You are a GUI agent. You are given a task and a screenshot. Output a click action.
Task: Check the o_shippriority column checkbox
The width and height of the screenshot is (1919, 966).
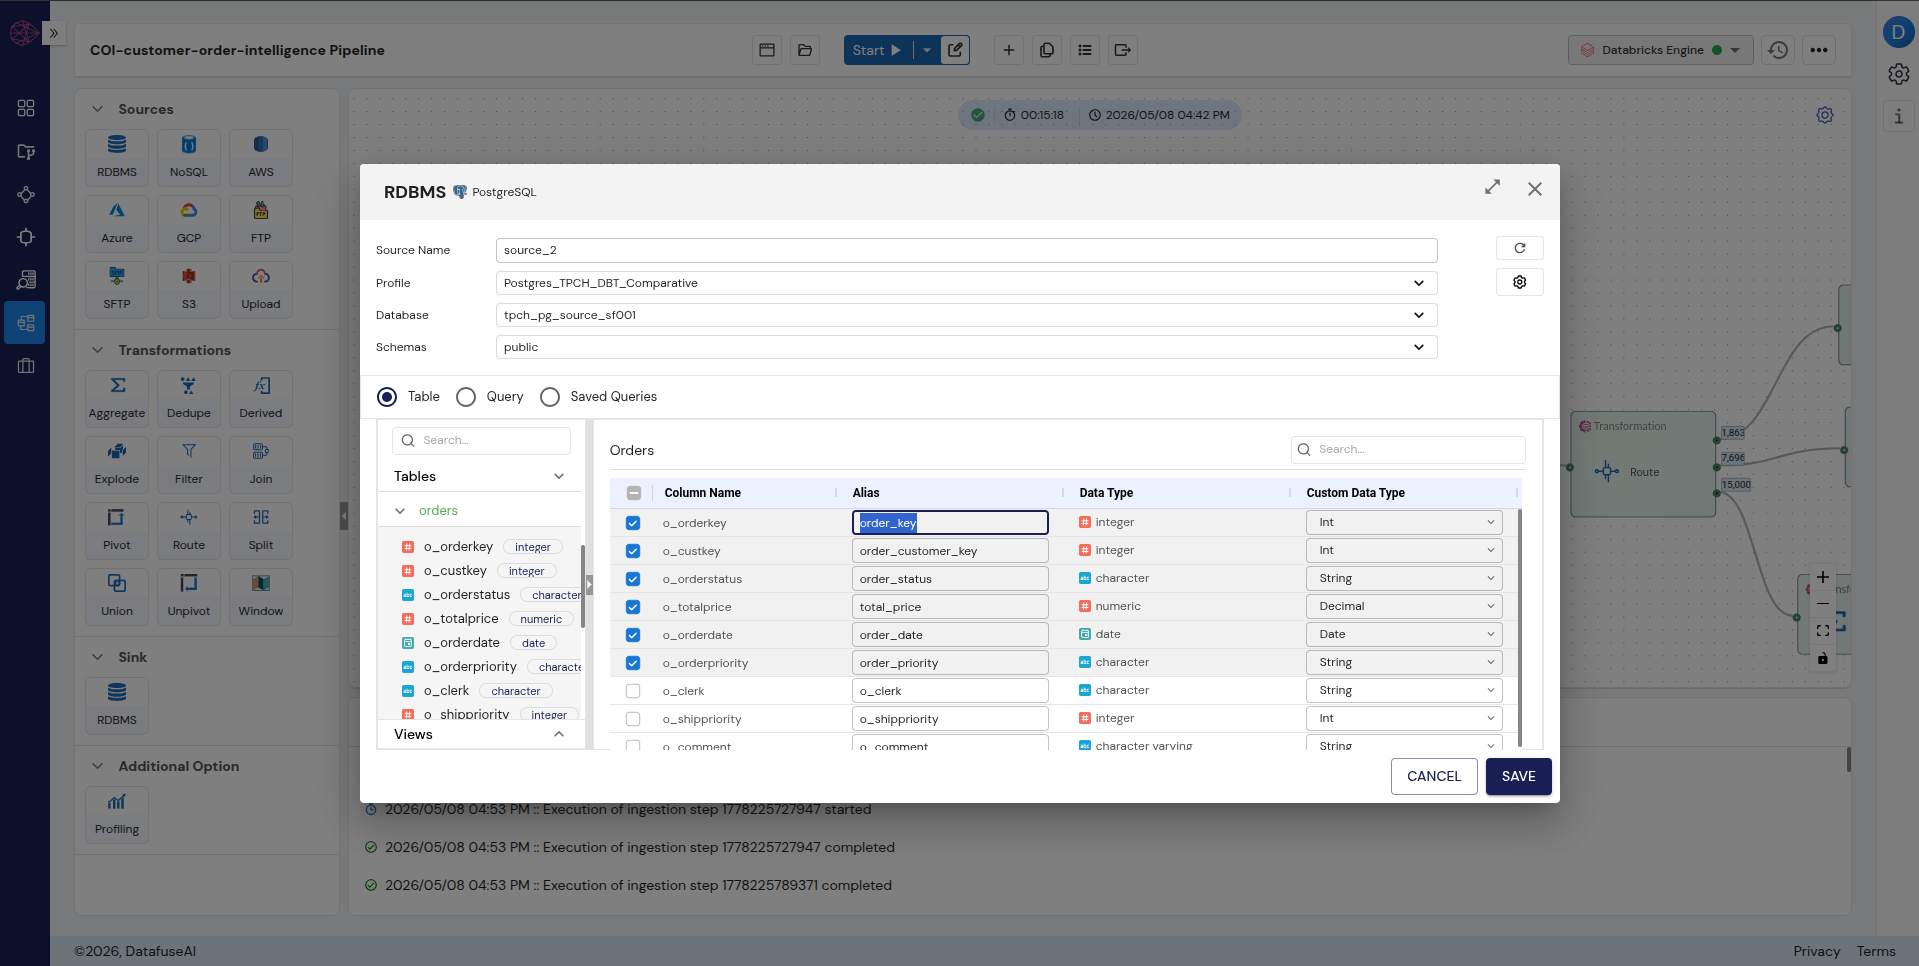tap(633, 719)
